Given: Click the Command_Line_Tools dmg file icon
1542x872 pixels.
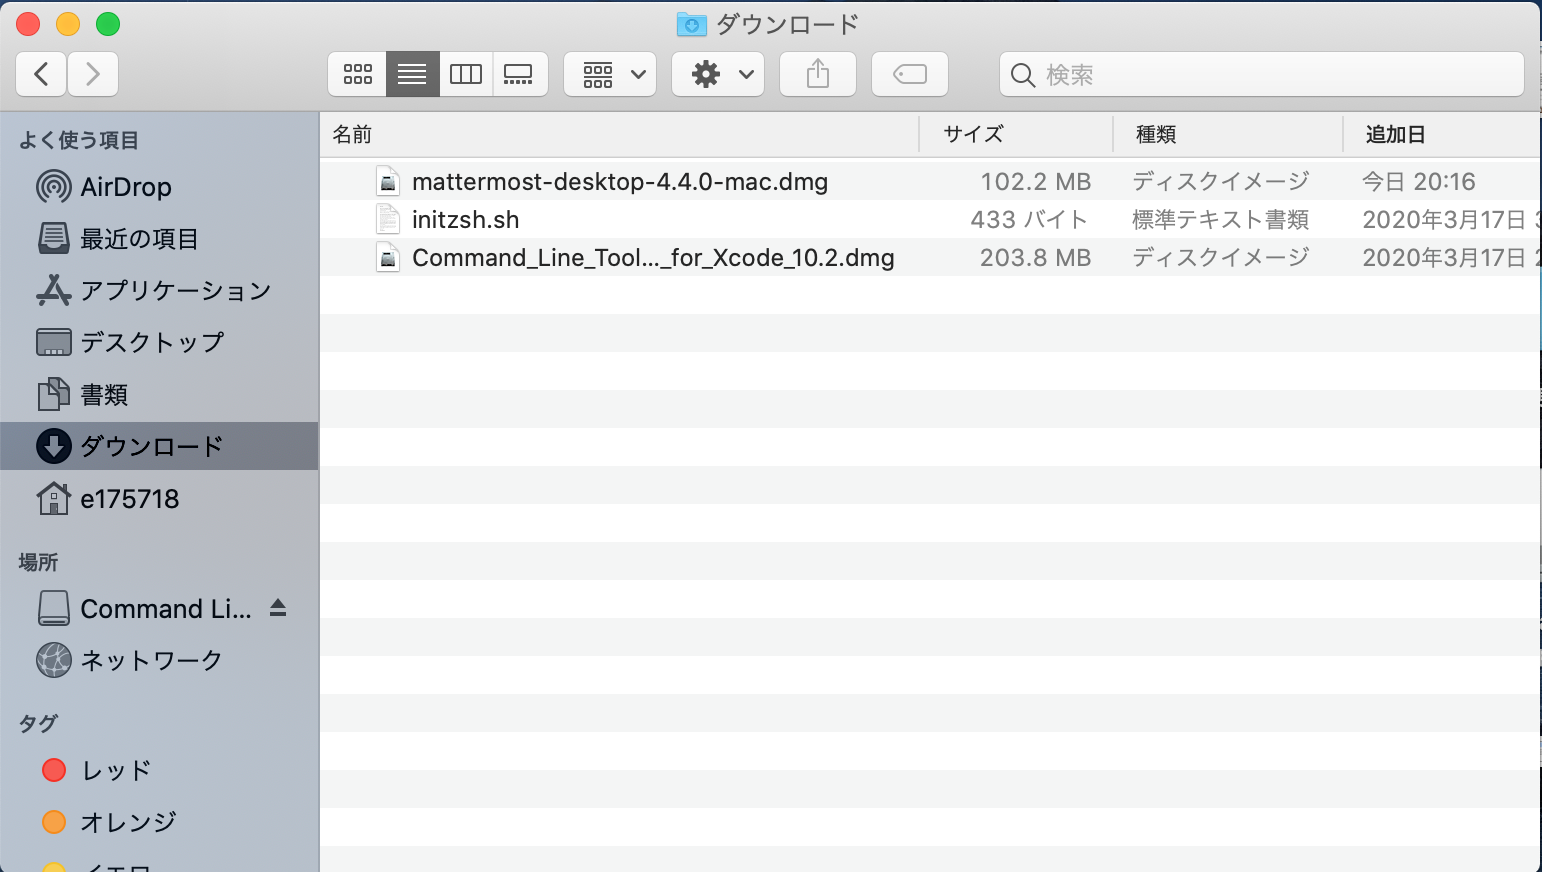Looking at the screenshot, I should 388,257.
